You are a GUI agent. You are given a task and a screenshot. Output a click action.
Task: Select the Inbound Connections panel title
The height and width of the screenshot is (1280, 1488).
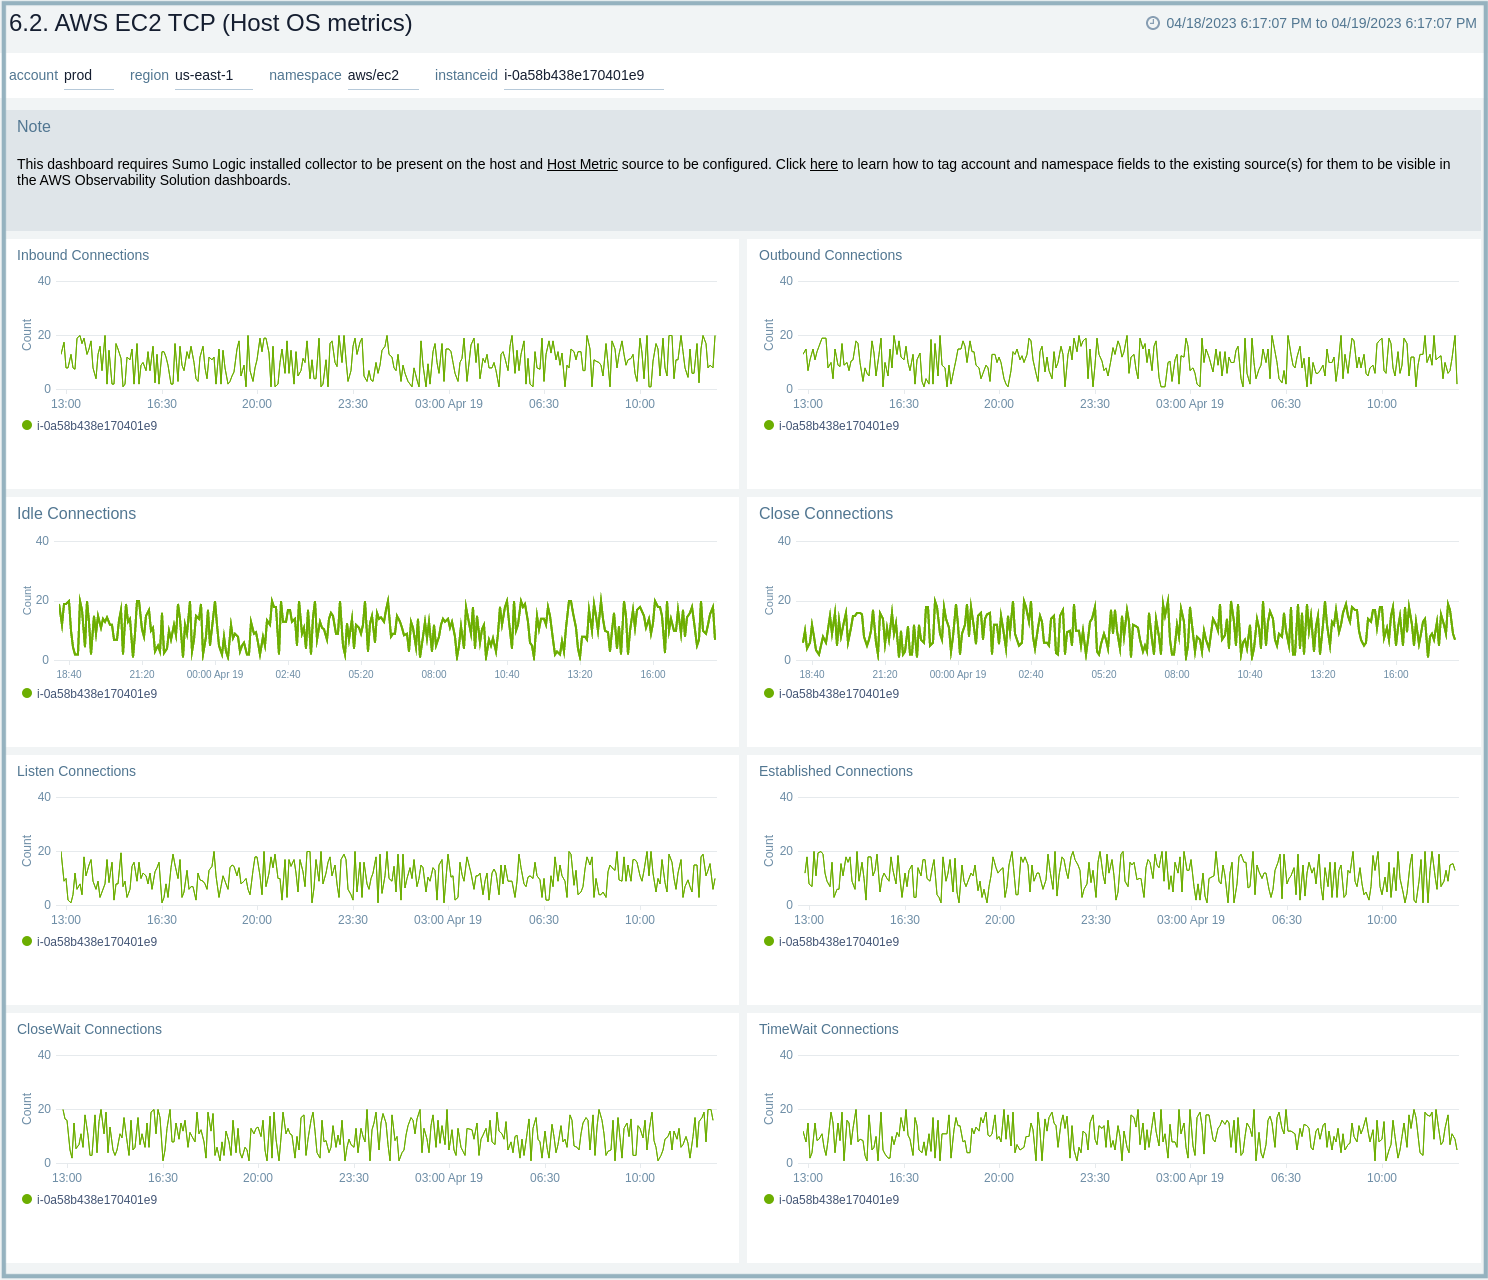pyautogui.click(x=83, y=255)
